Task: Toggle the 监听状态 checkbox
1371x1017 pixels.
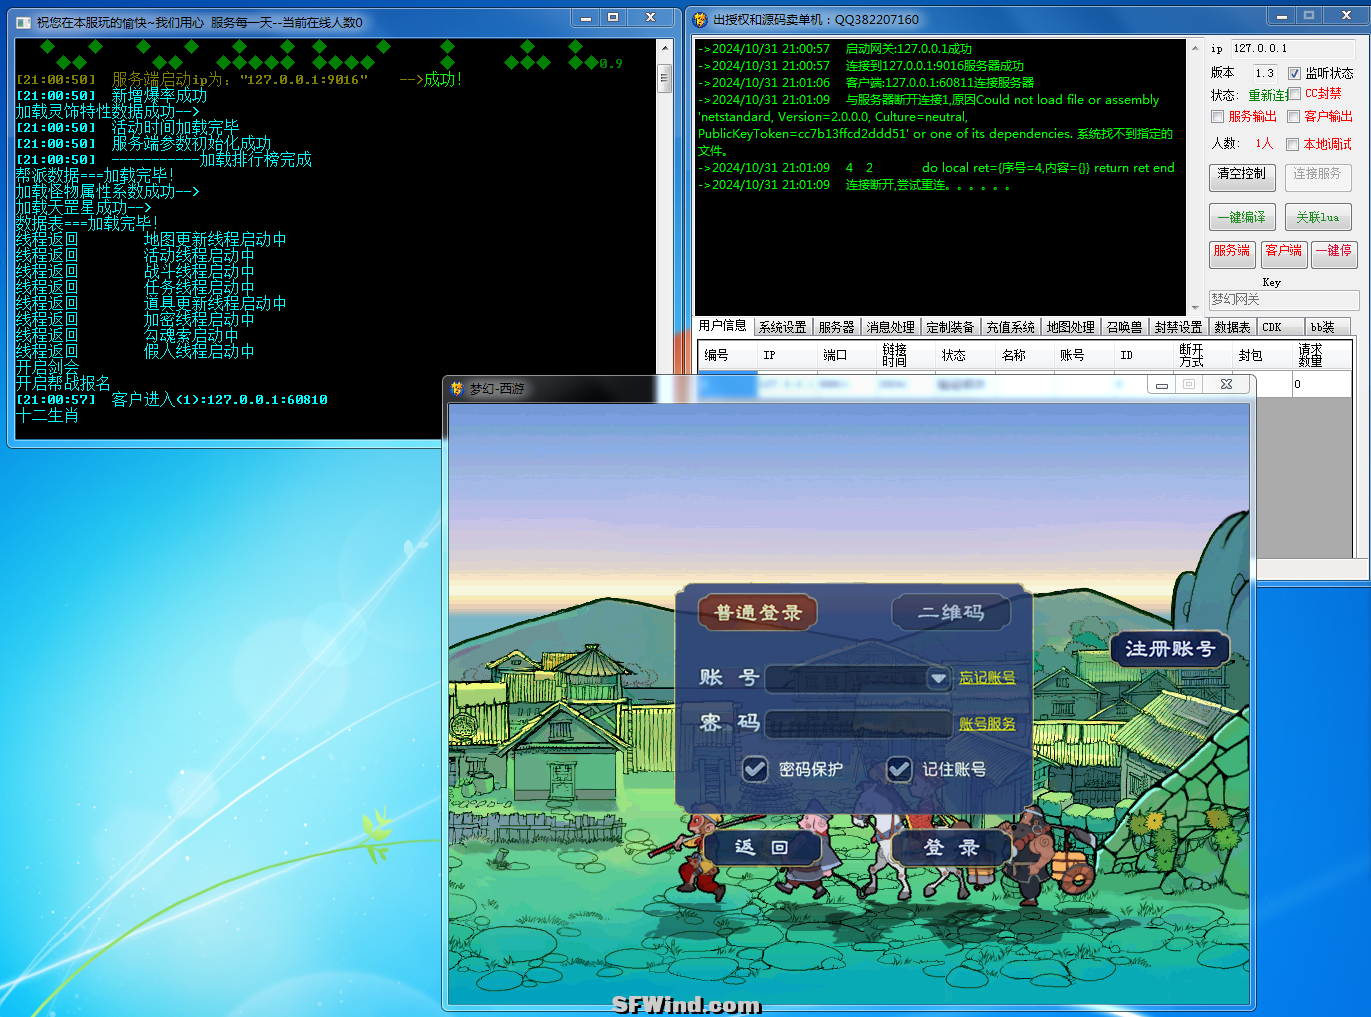Action: coord(1294,73)
